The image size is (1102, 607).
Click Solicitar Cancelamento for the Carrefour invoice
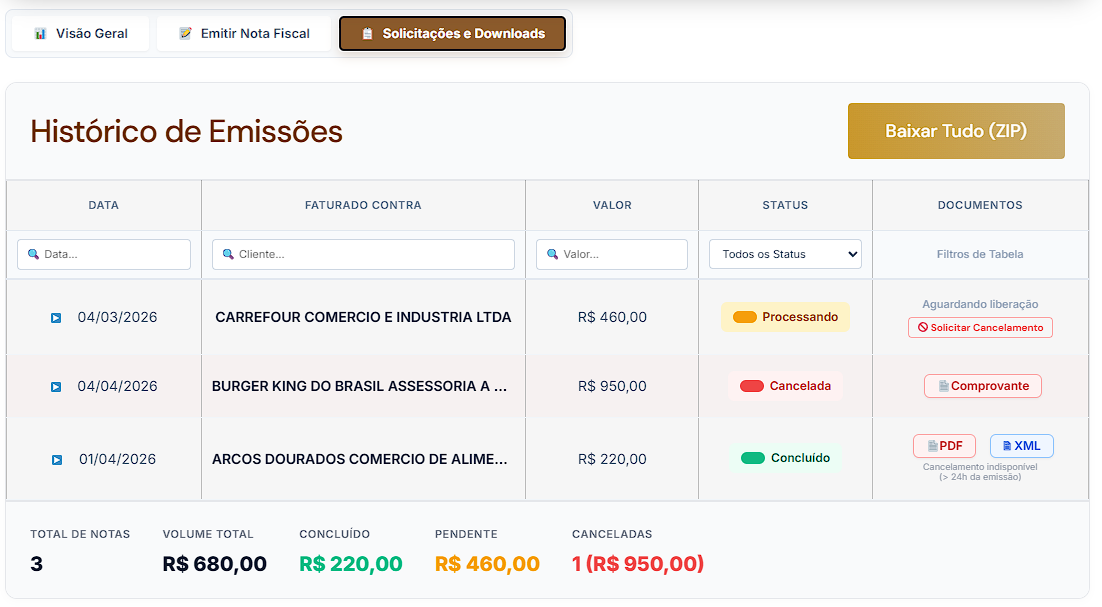pos(980,328)
